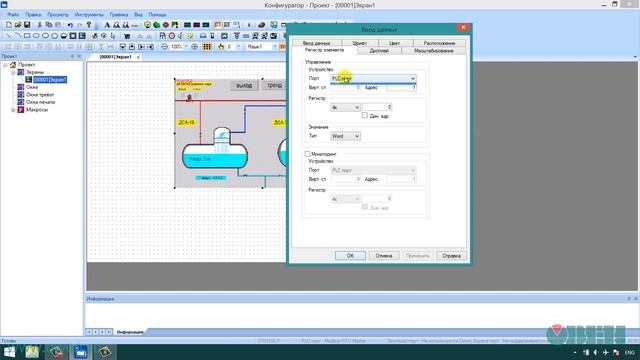Click the 'Справка' button

point(451,256)
